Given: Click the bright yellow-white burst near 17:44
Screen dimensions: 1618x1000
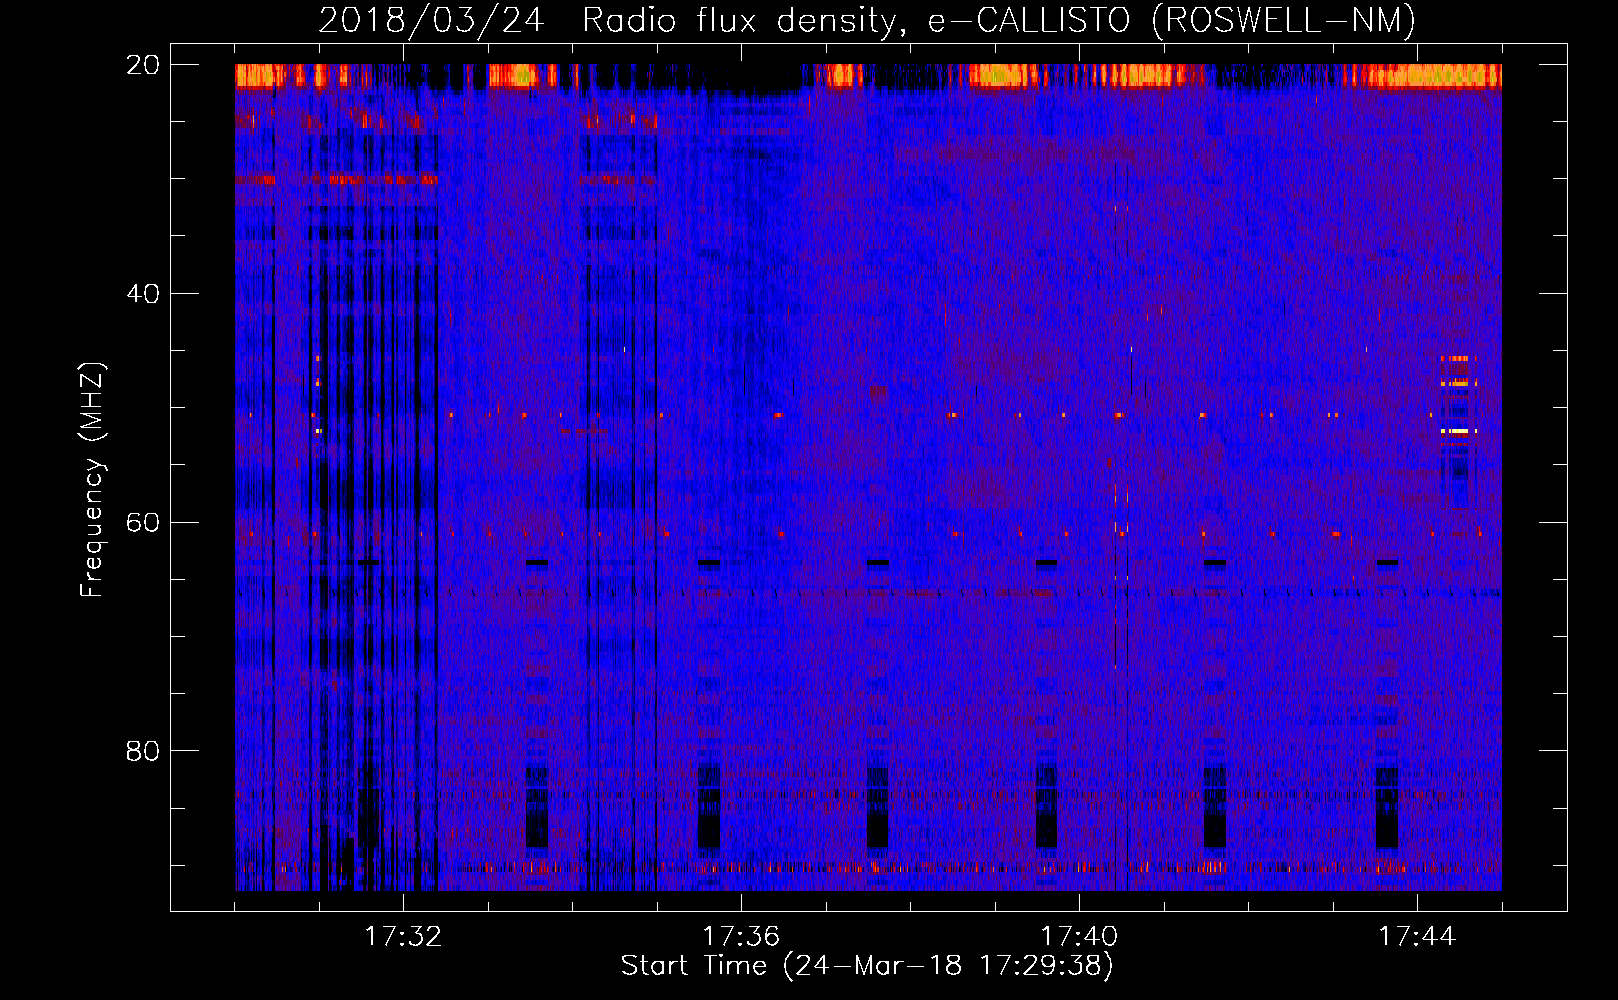Looking at the screenshot, I should 1458,431.
